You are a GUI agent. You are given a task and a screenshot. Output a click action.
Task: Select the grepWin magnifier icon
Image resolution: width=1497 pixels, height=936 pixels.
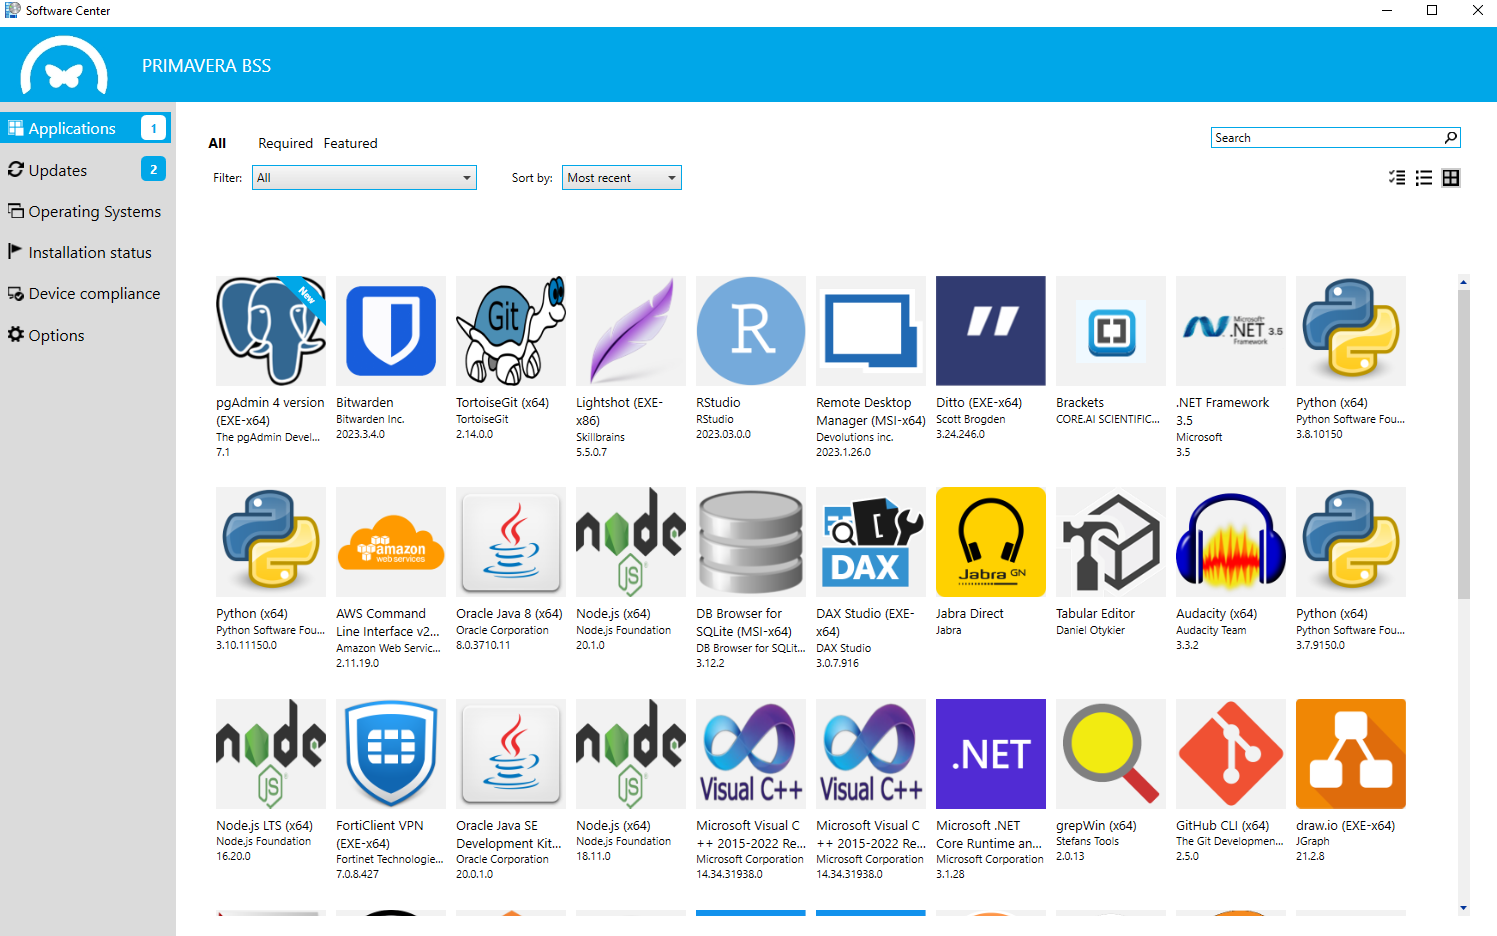pos(1111,754)
